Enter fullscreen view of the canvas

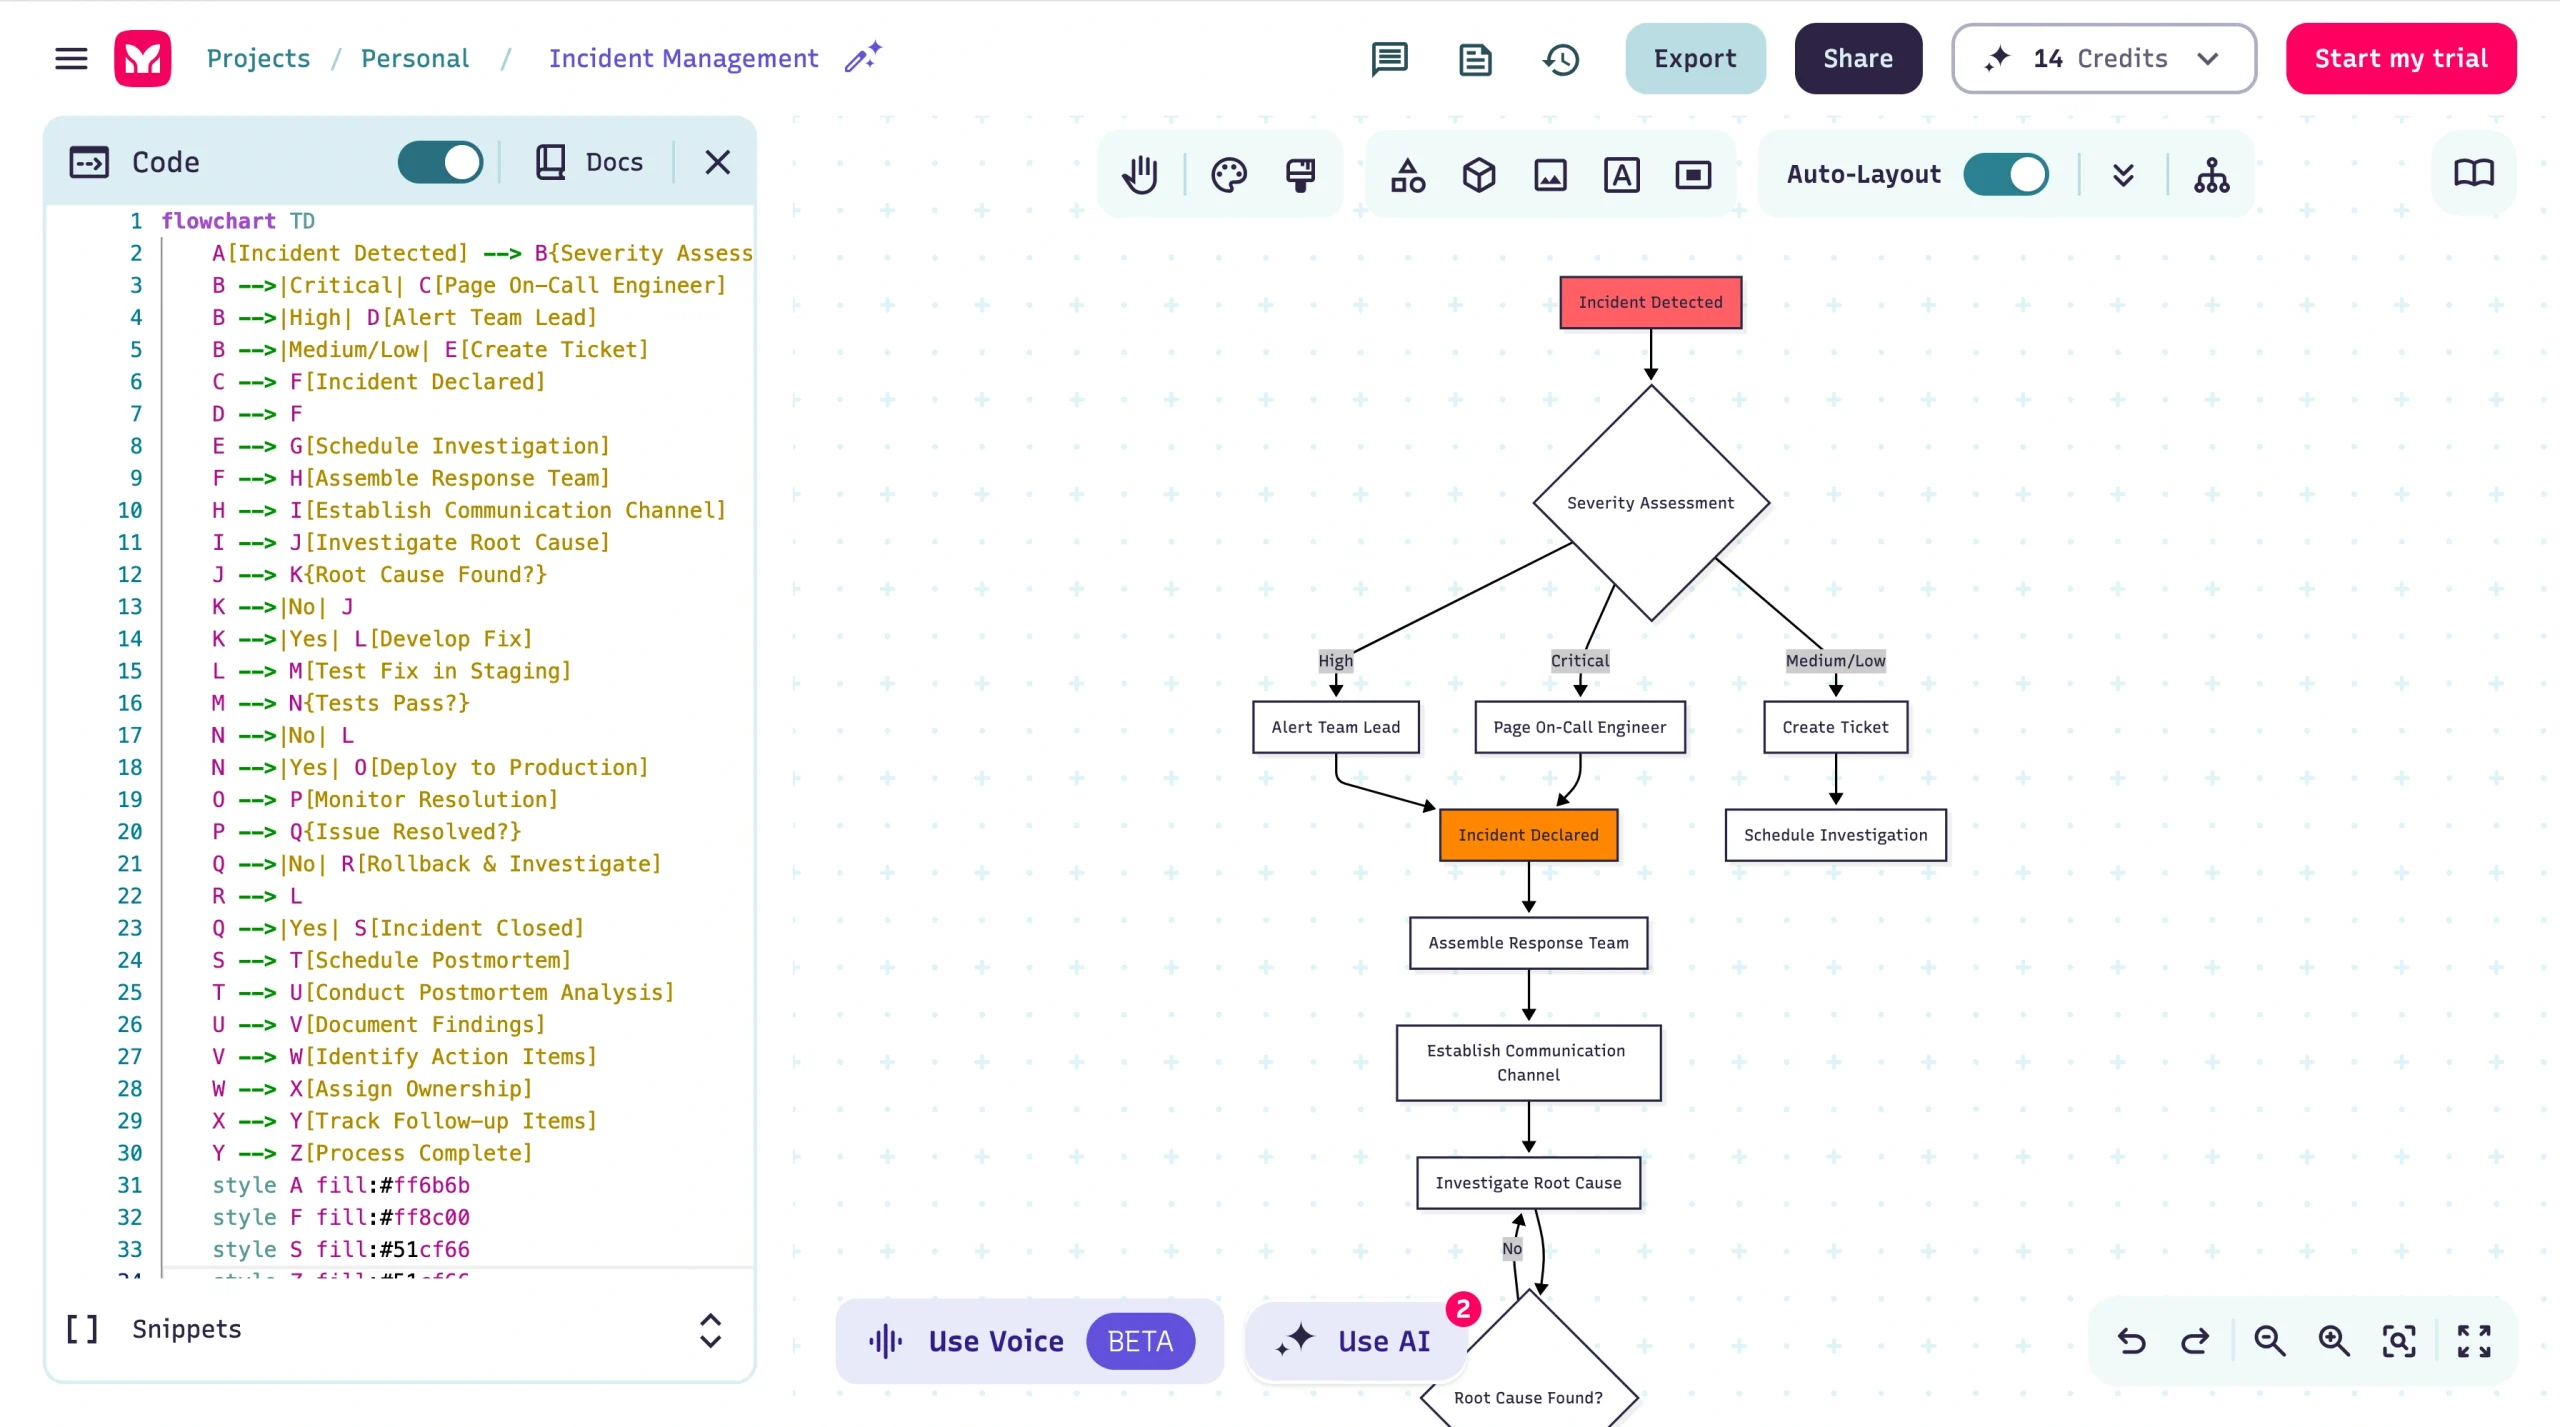tap(2475, 1341)
